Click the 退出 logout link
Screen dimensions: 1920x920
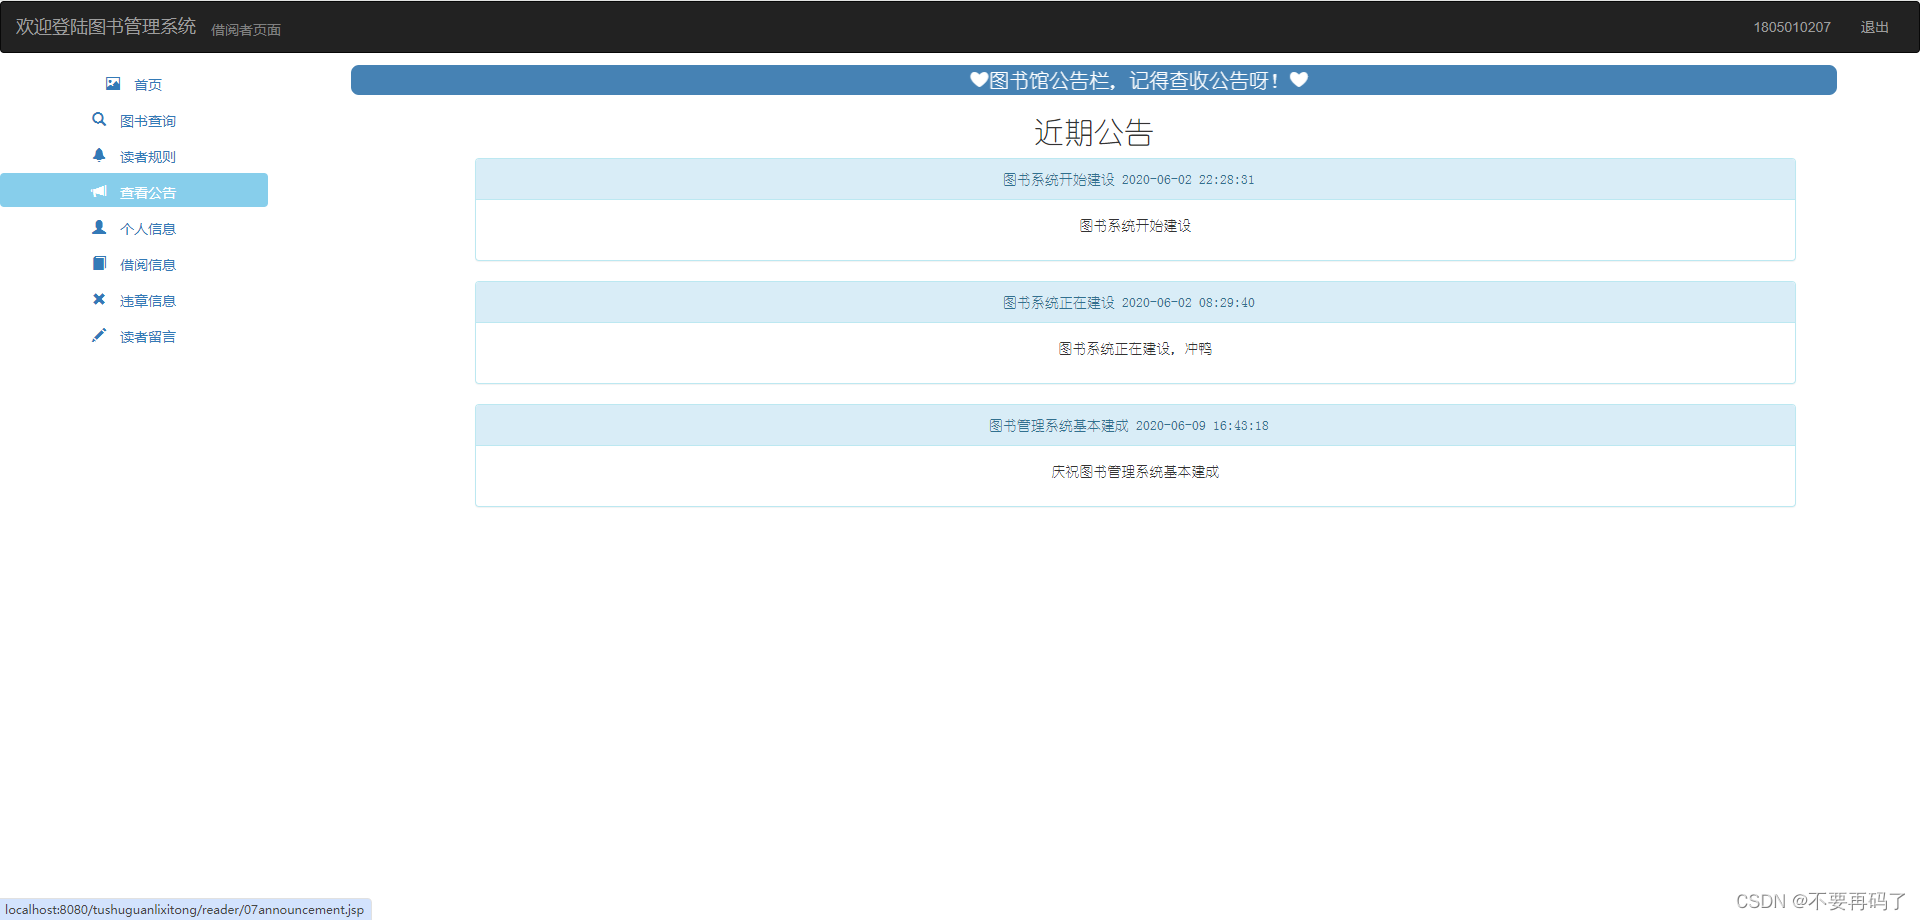(x=1874, y=27)
